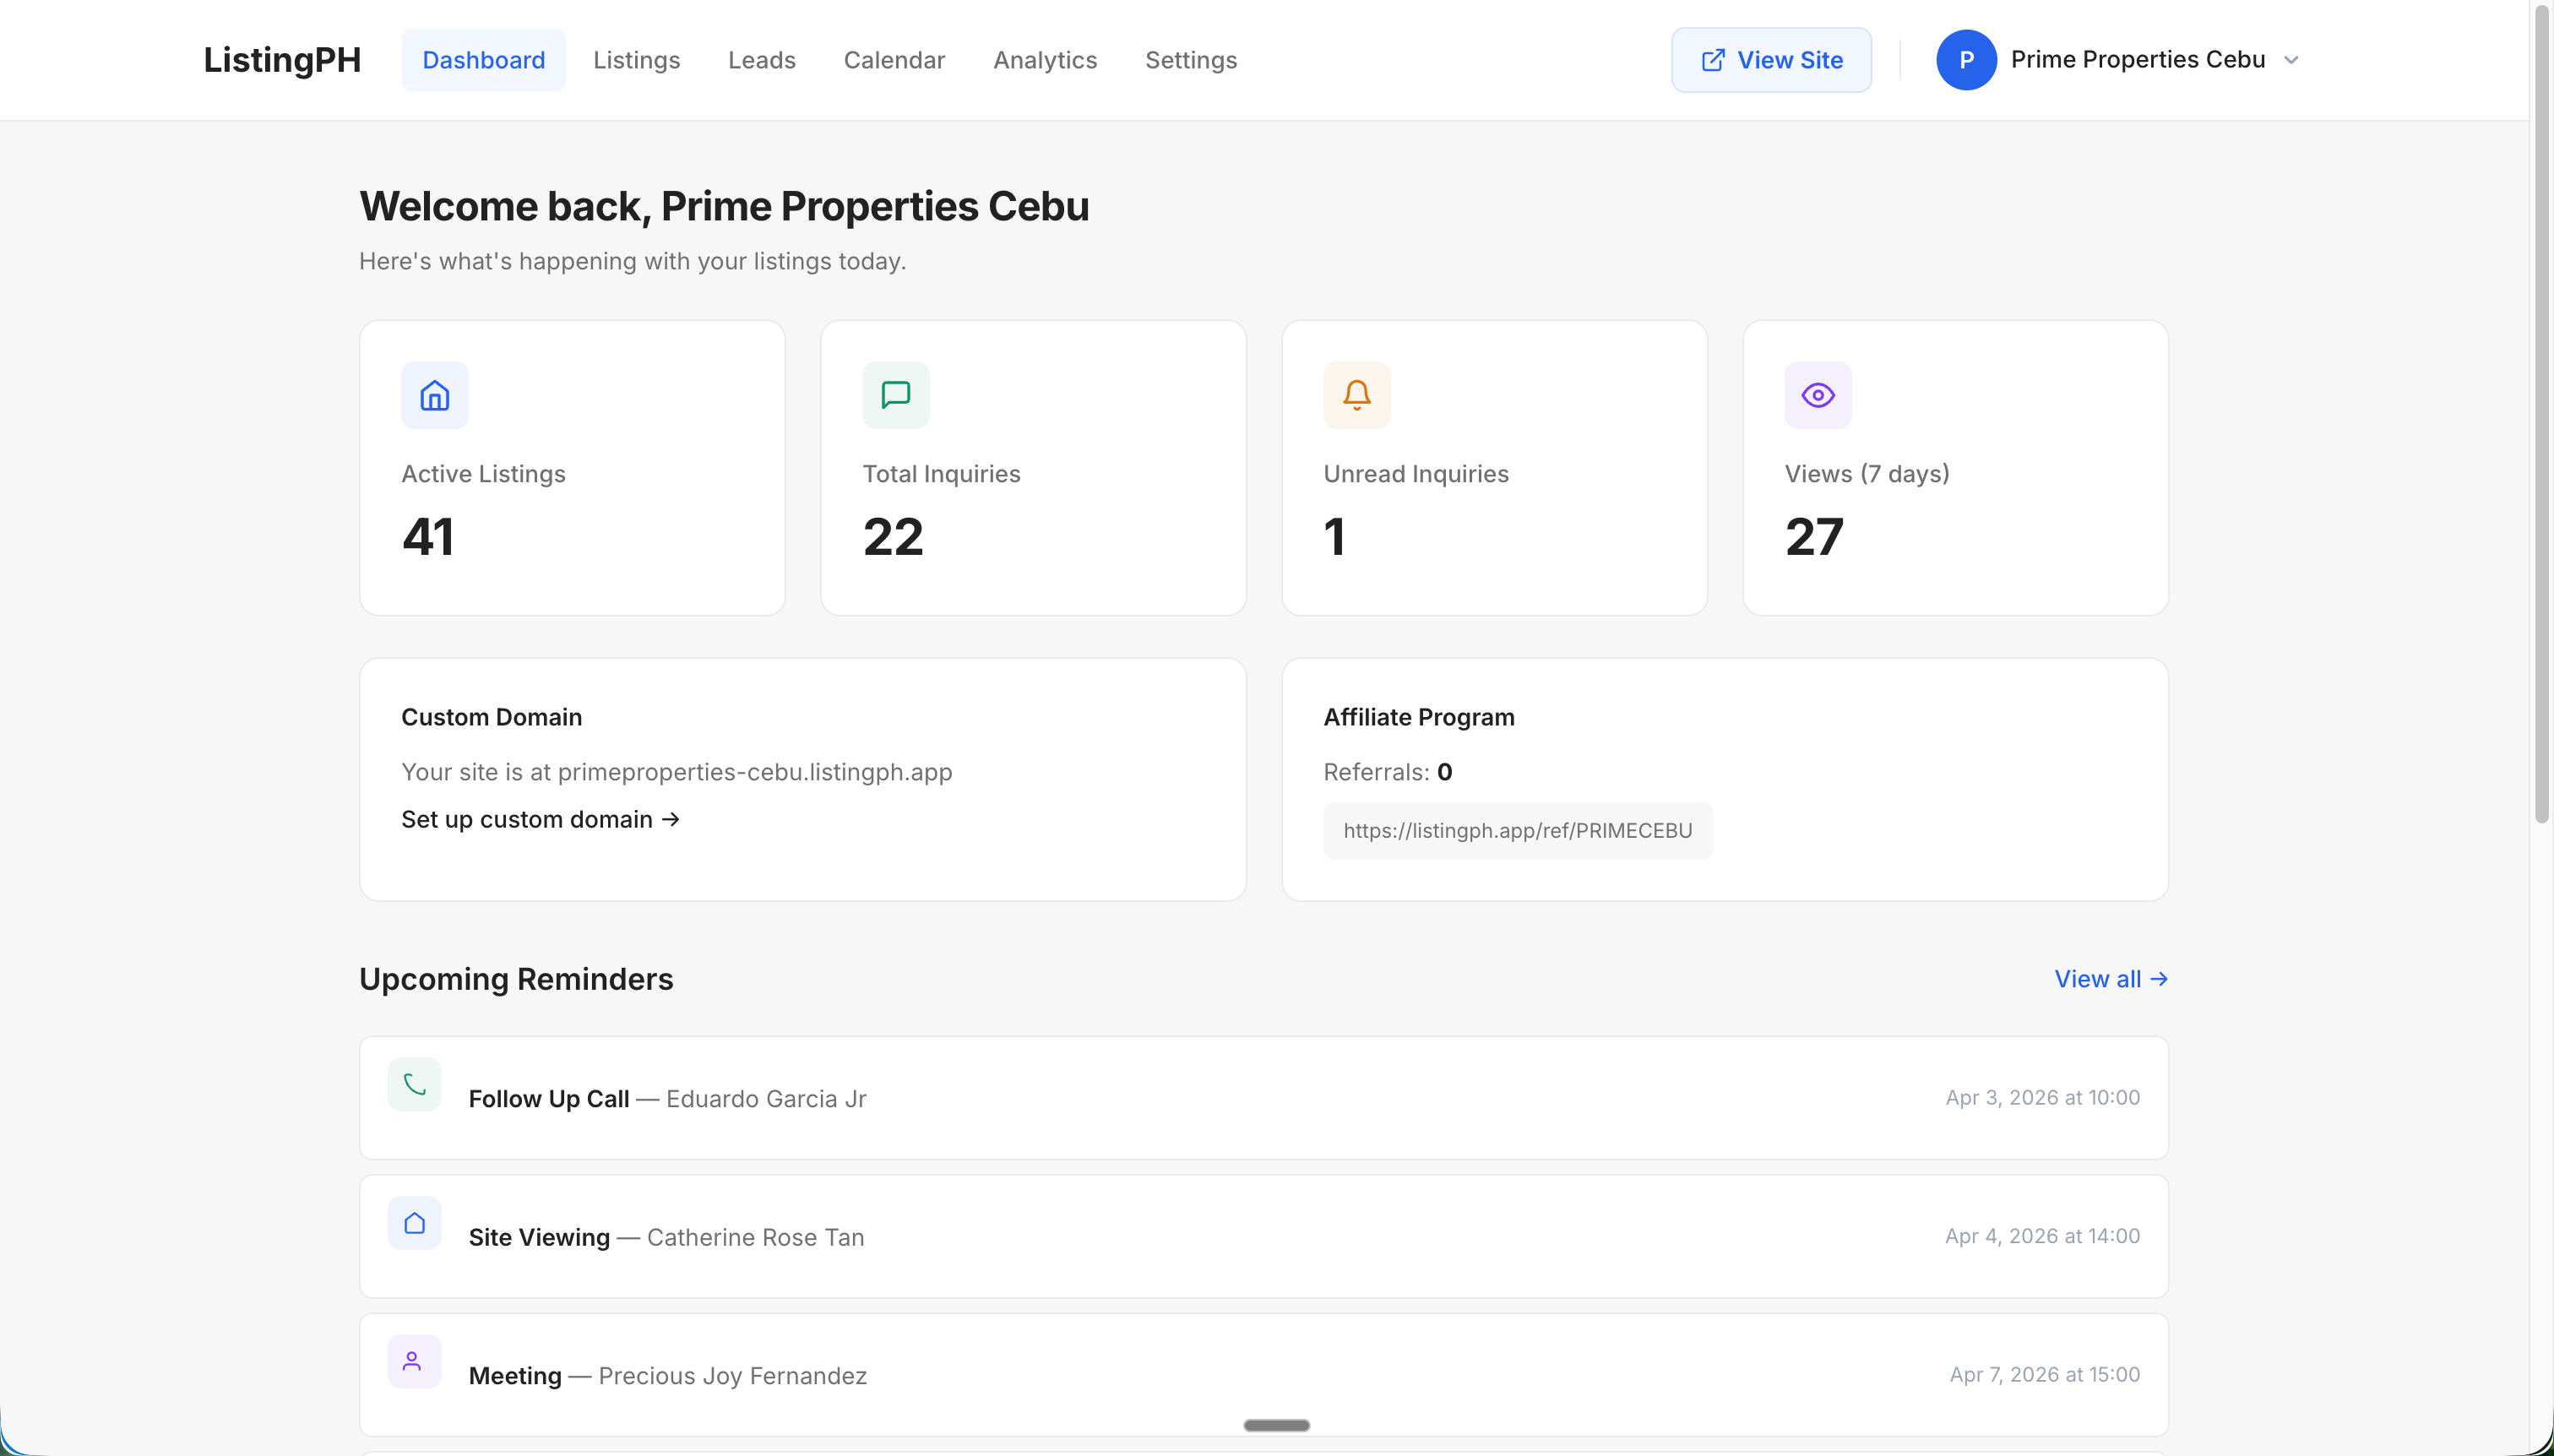Select the affiliate referral URL field
The height and width of the screenshot is (1456, 2554).
pos(1517,830)
